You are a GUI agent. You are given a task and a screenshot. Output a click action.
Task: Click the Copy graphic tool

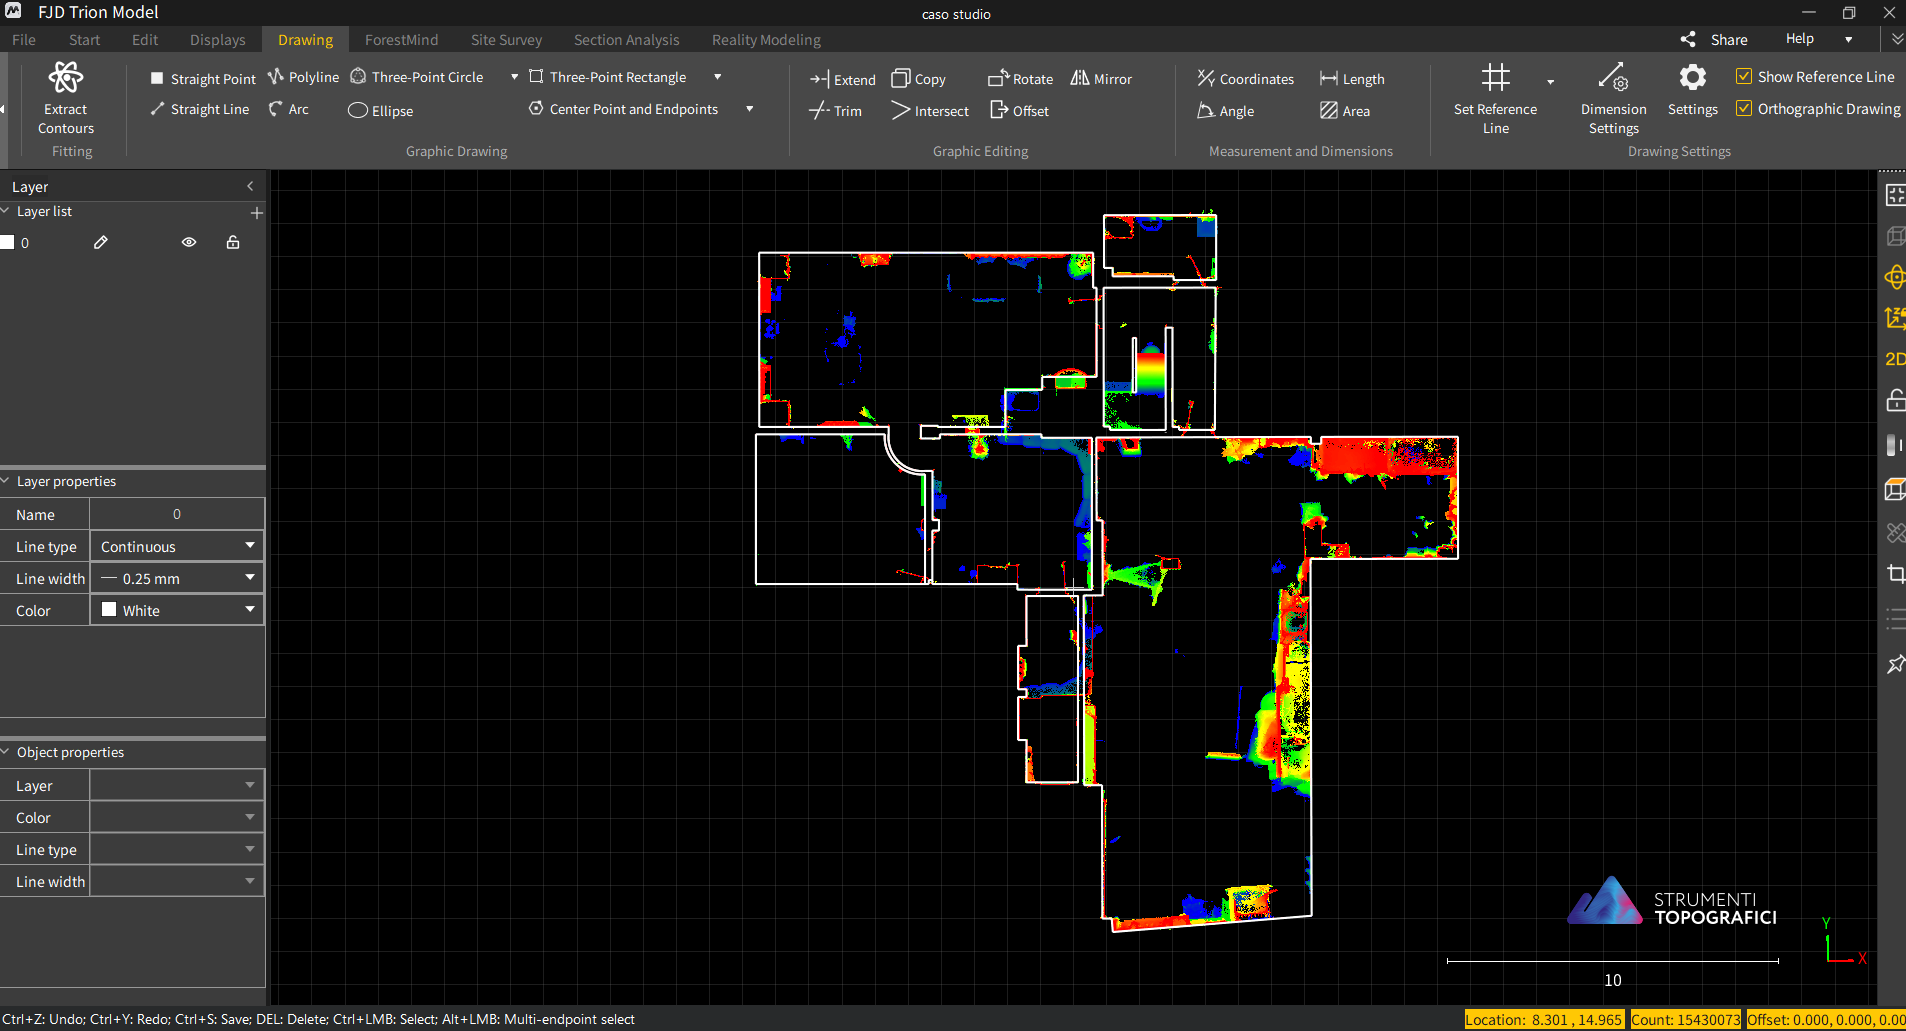pos(919,79)
